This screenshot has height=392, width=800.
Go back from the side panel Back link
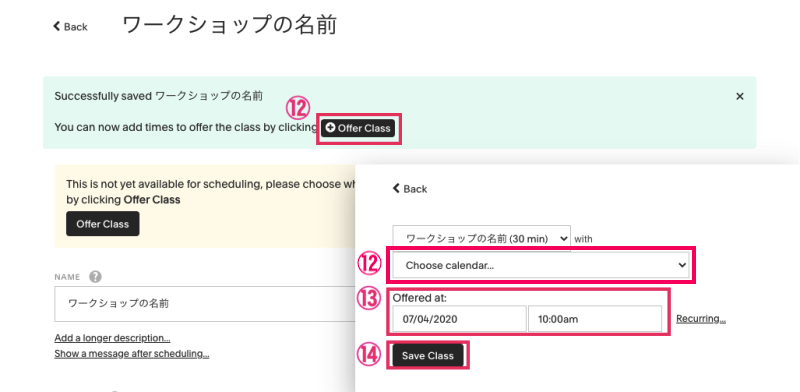[x=410, y=189]
